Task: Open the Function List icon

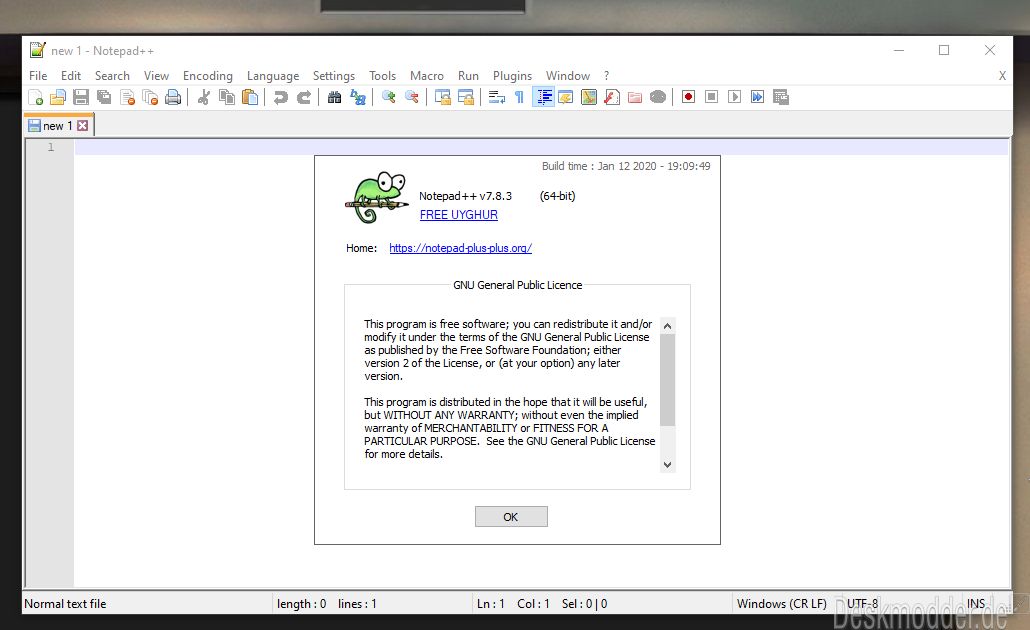Action: pyautogui.click(x=612, y=97)
